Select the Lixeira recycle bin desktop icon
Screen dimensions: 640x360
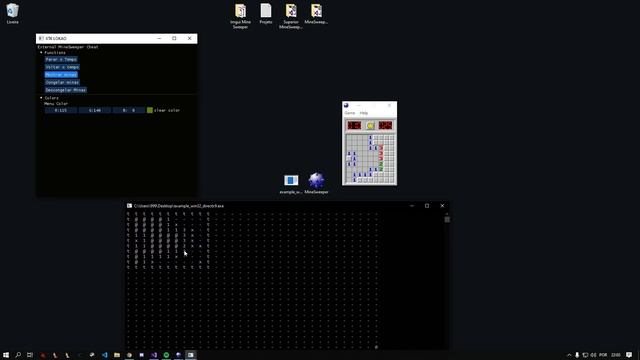12,13
